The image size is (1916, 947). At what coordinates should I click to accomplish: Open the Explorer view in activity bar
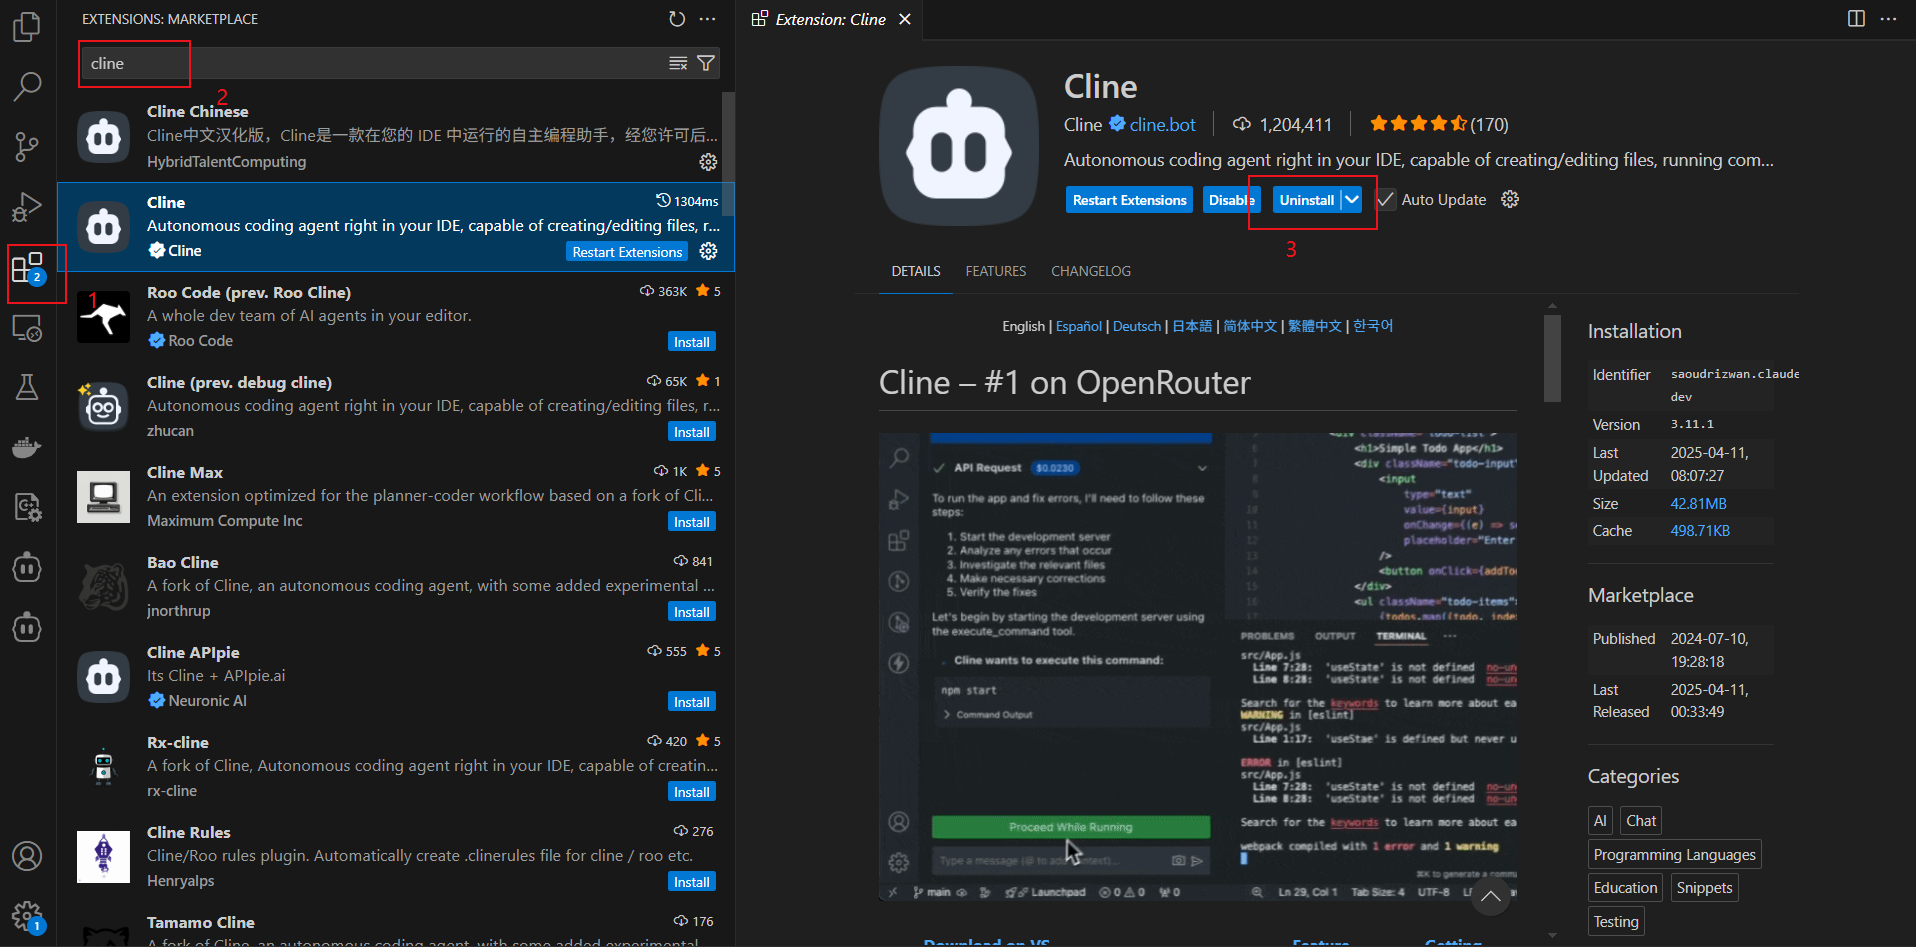point(27,27)
